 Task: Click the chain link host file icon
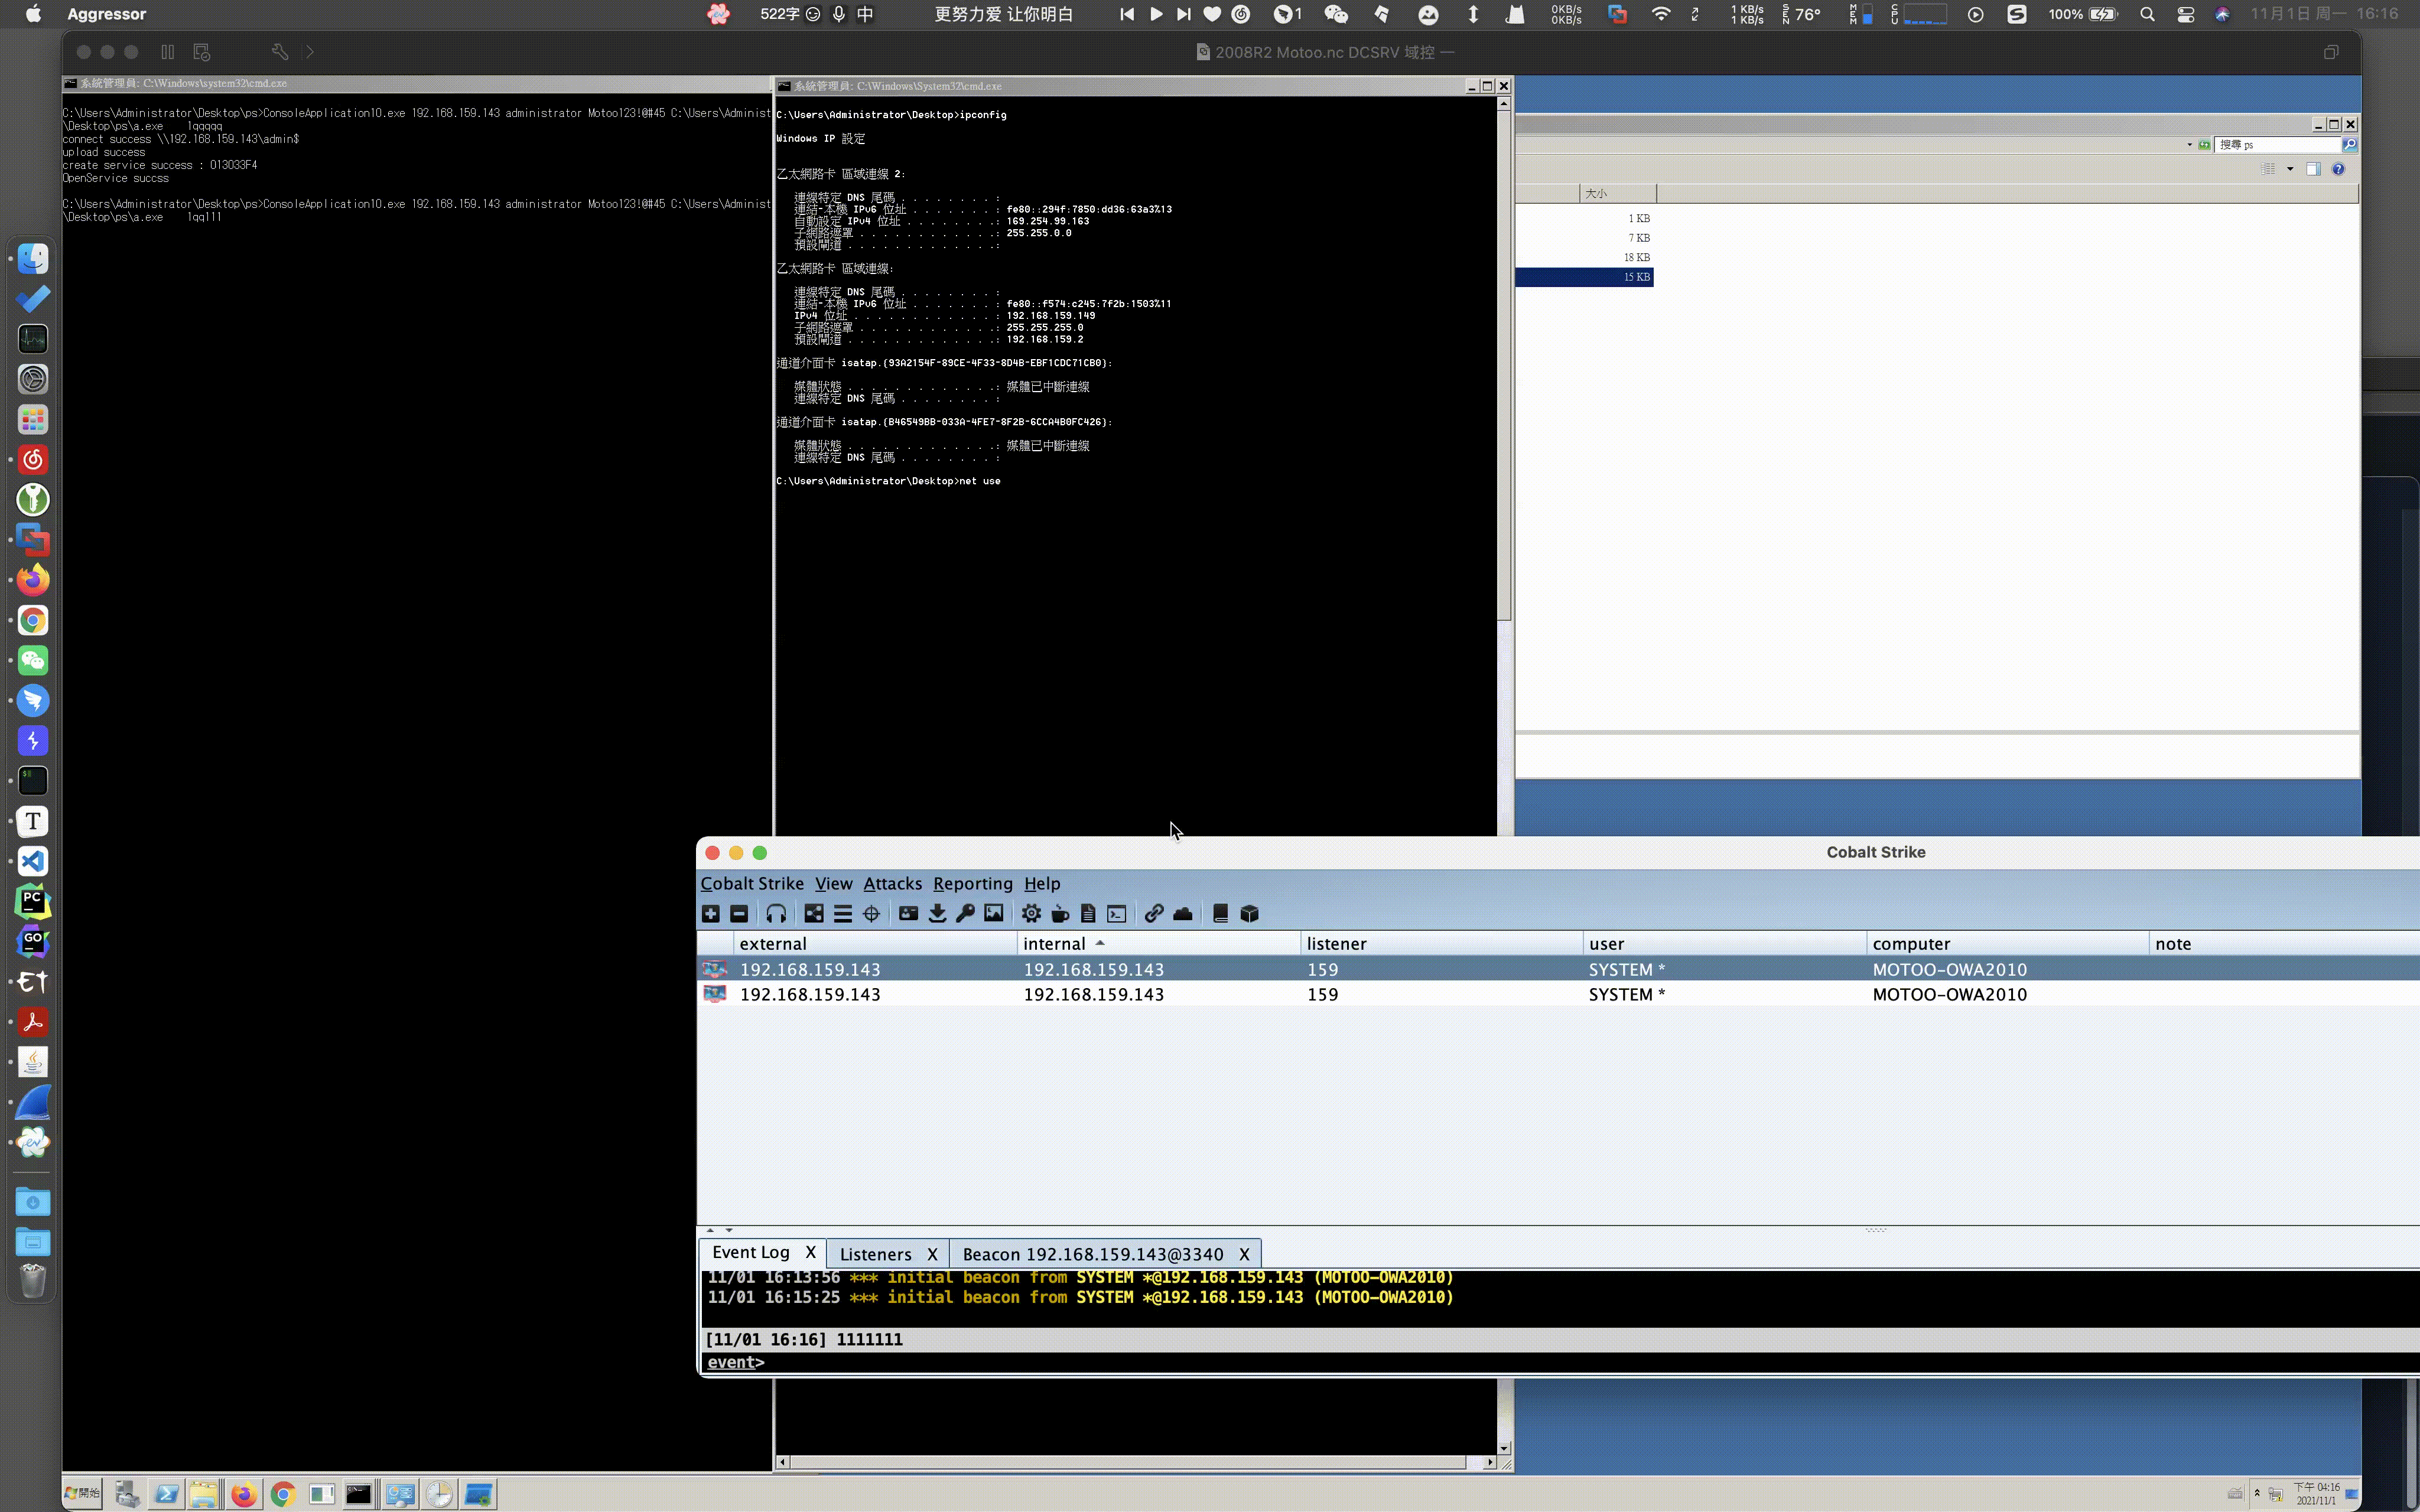tap(1153, 913)
